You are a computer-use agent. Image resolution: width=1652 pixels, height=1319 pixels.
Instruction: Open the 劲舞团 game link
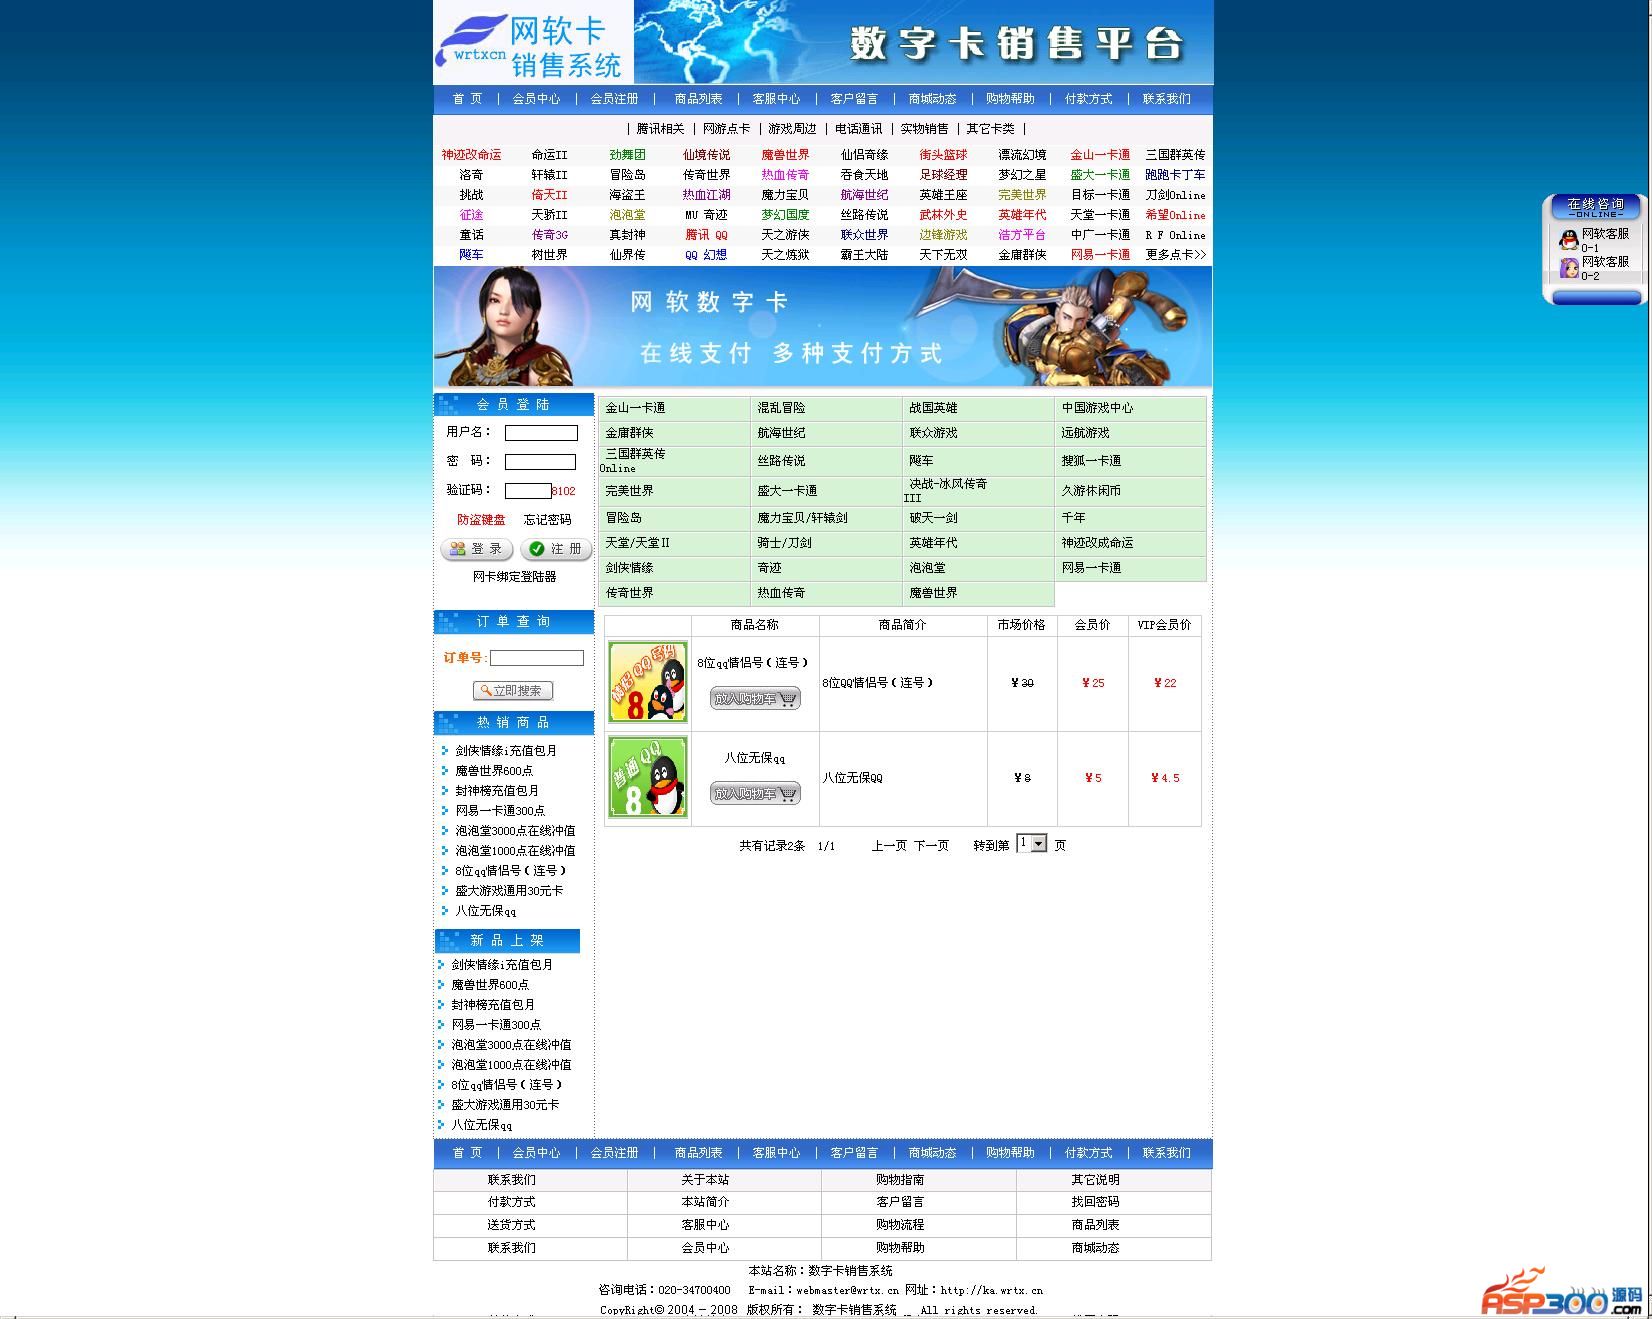tap(628, 155)
